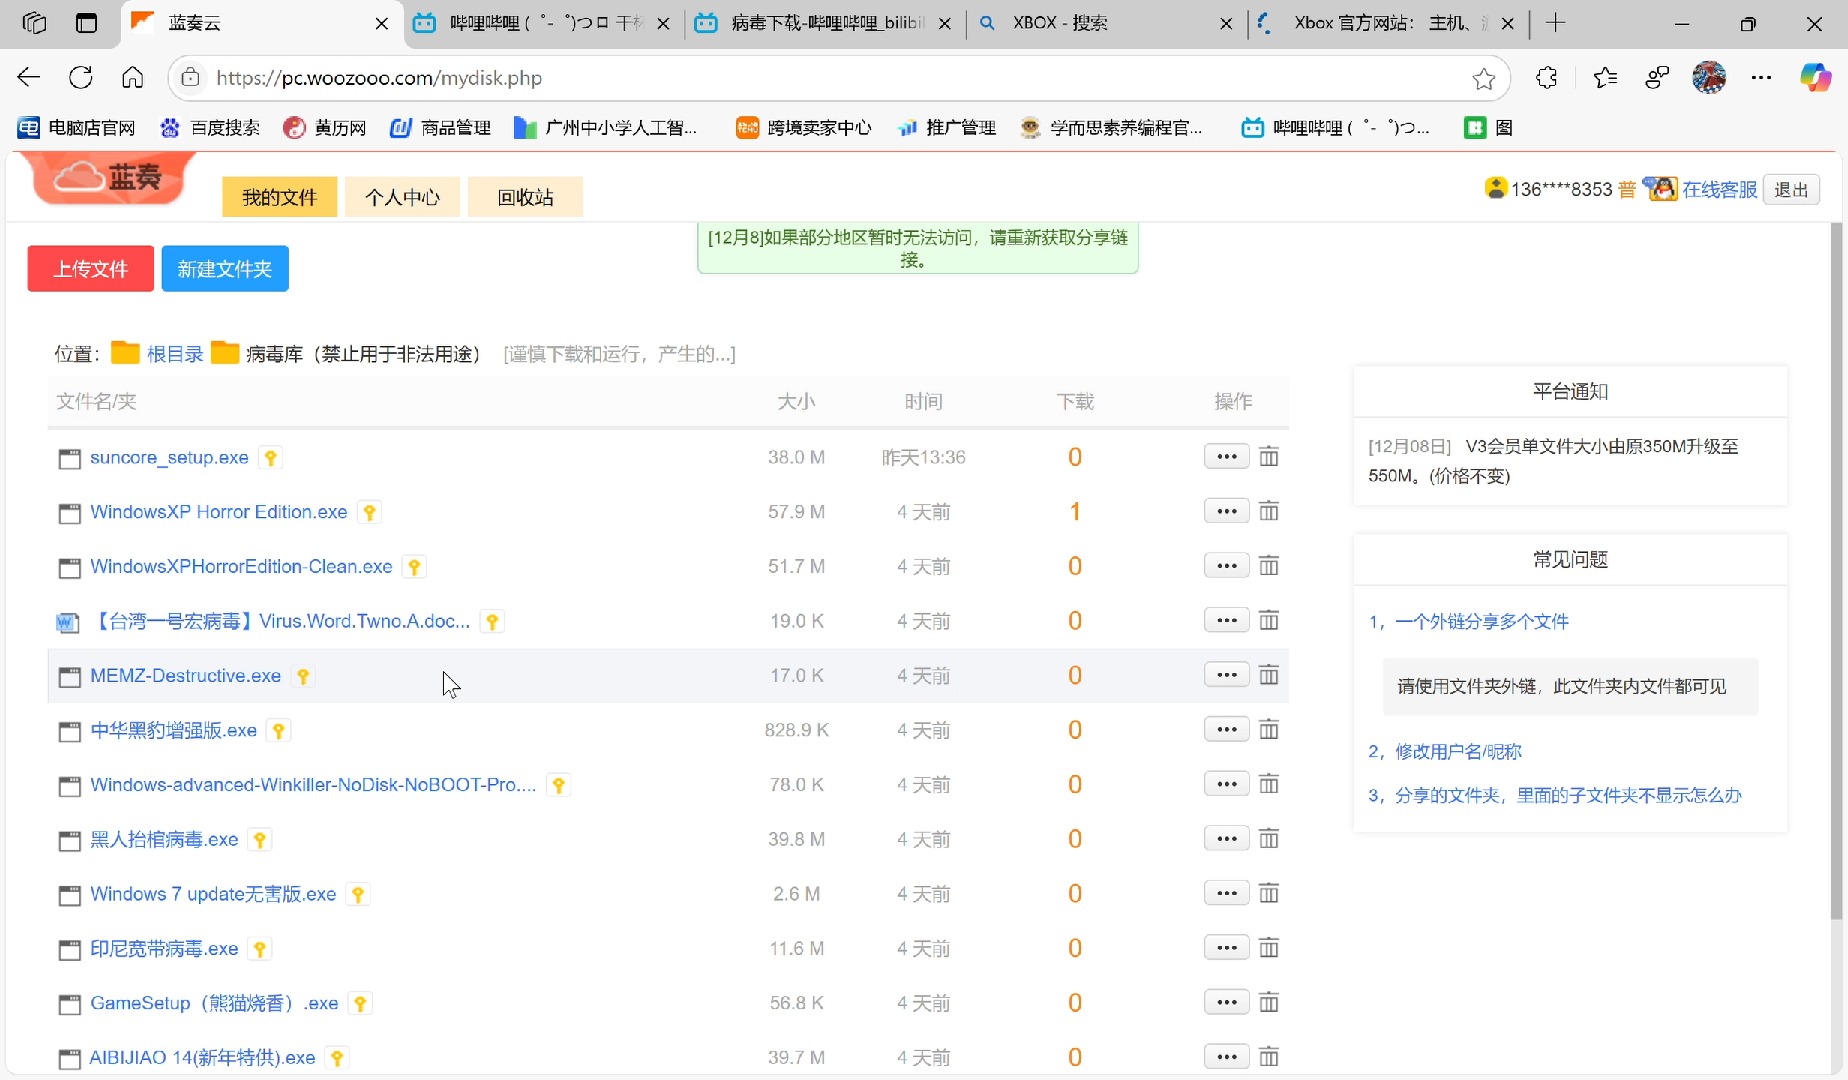The width and height of the screenshot is (1848, 1080).
Task: Open more options for Windows-advanced-Winkiller file
Action: [1227, 785]
